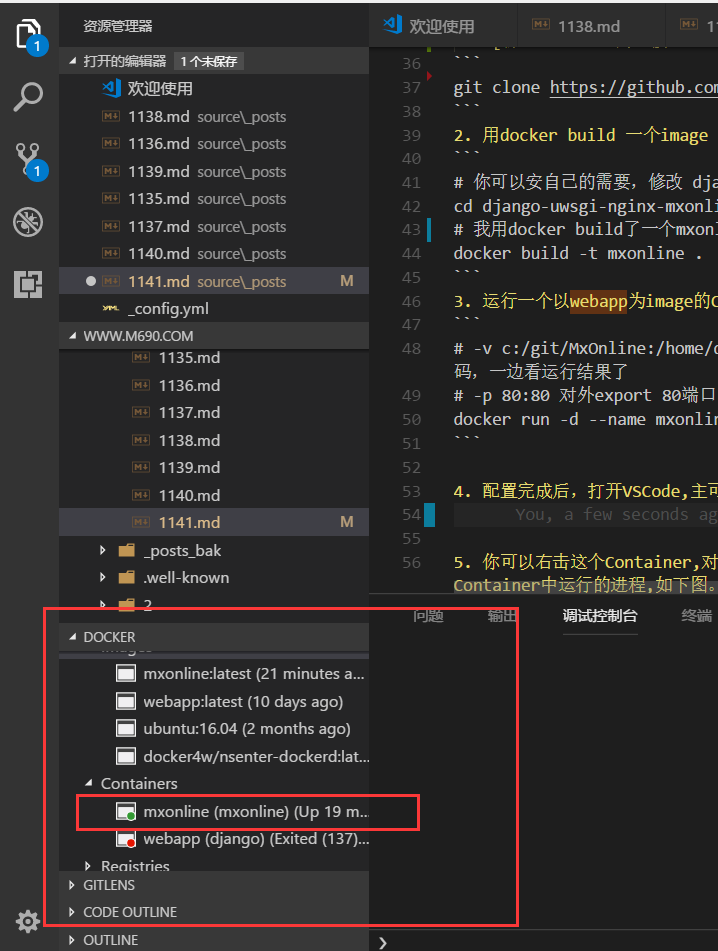Click the YAML icon beside _config.yml
The height and width of the screenshot is (951, 718).
pyautogui.click(x=111, y=309)
